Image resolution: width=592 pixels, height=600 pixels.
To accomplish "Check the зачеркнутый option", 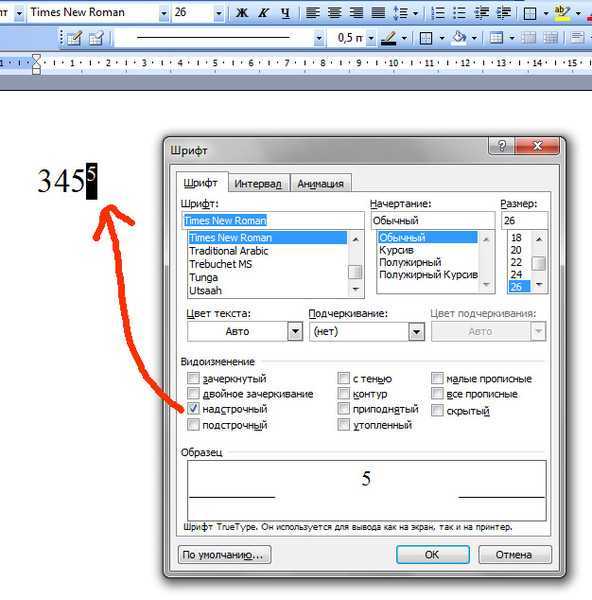I will [193, 378].
